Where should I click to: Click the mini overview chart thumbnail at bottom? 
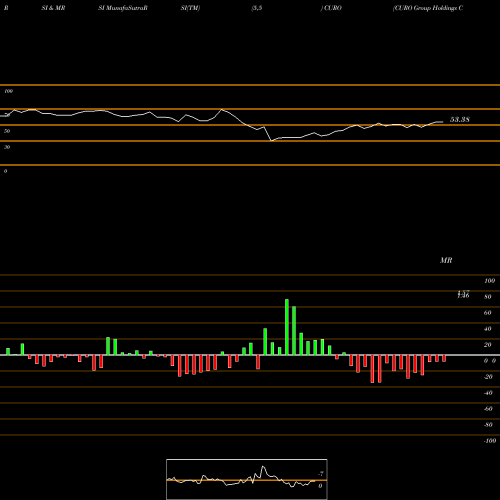tap(247, 479)
